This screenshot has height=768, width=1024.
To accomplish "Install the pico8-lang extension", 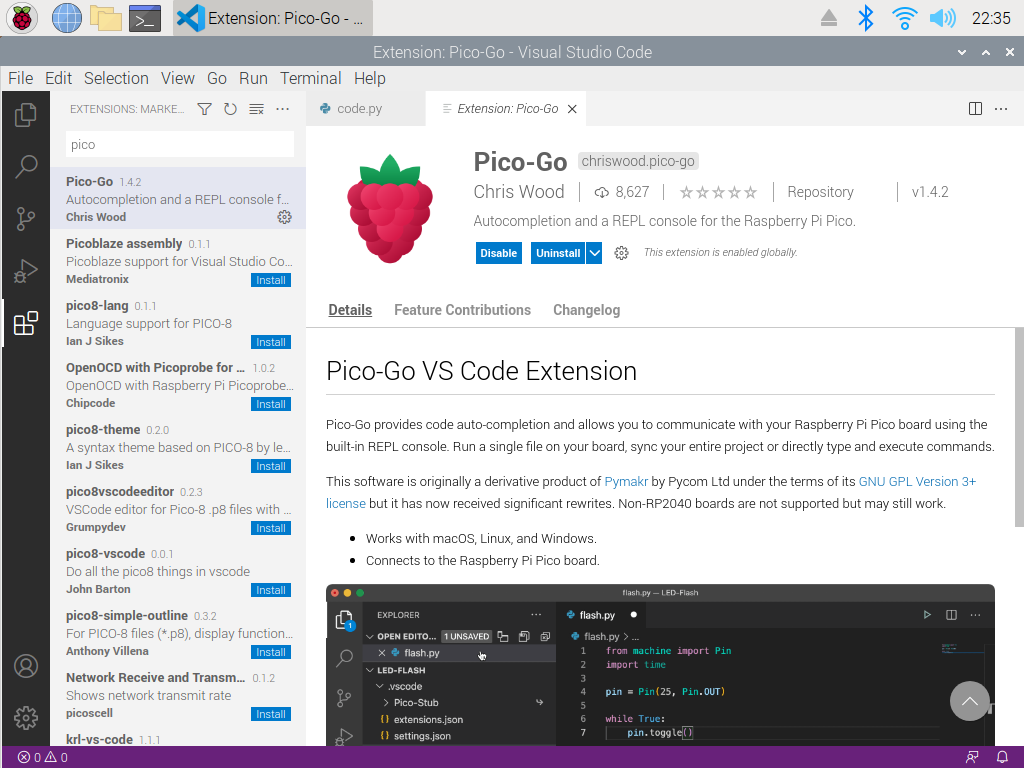I will (271, 342).
